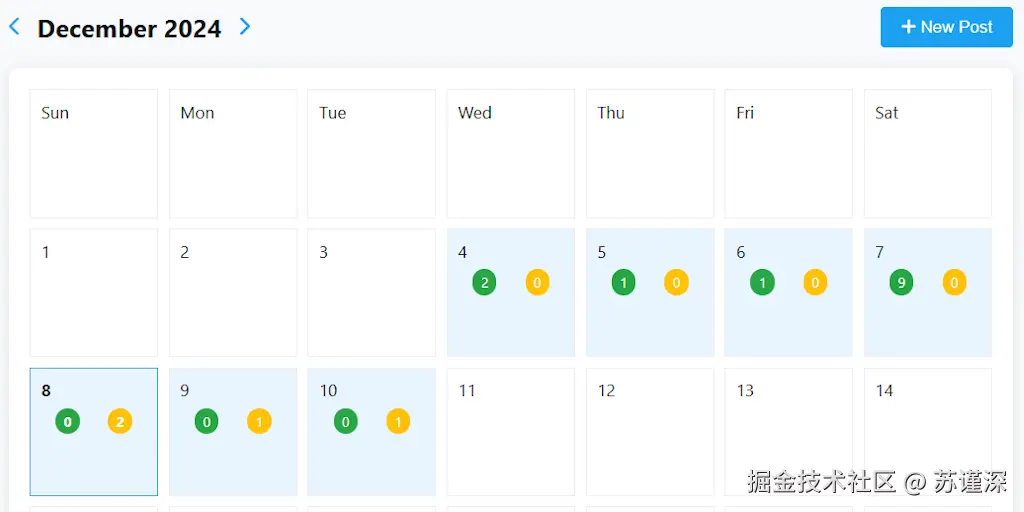The image size is (1024, 512).
Task: Click yellow badge on December 7
Action: click(x=954, y=283)
